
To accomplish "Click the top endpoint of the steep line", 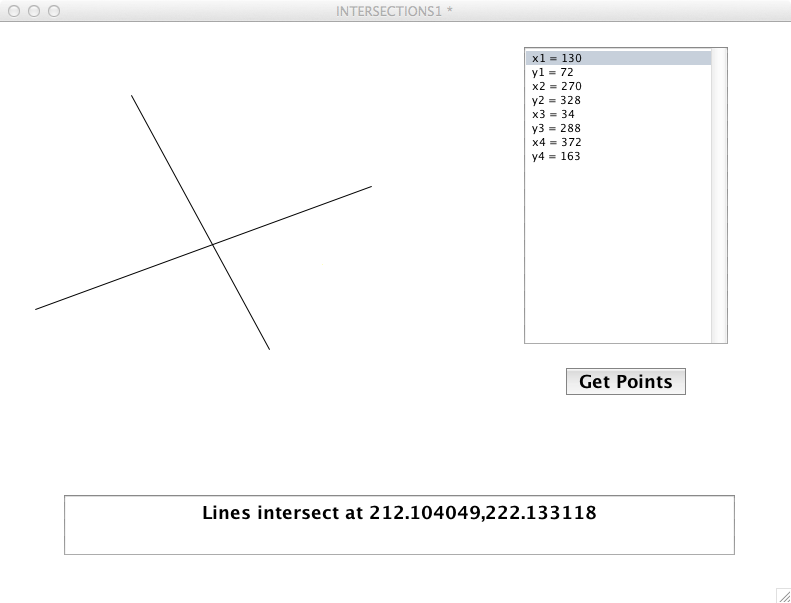I will (132, 96).
